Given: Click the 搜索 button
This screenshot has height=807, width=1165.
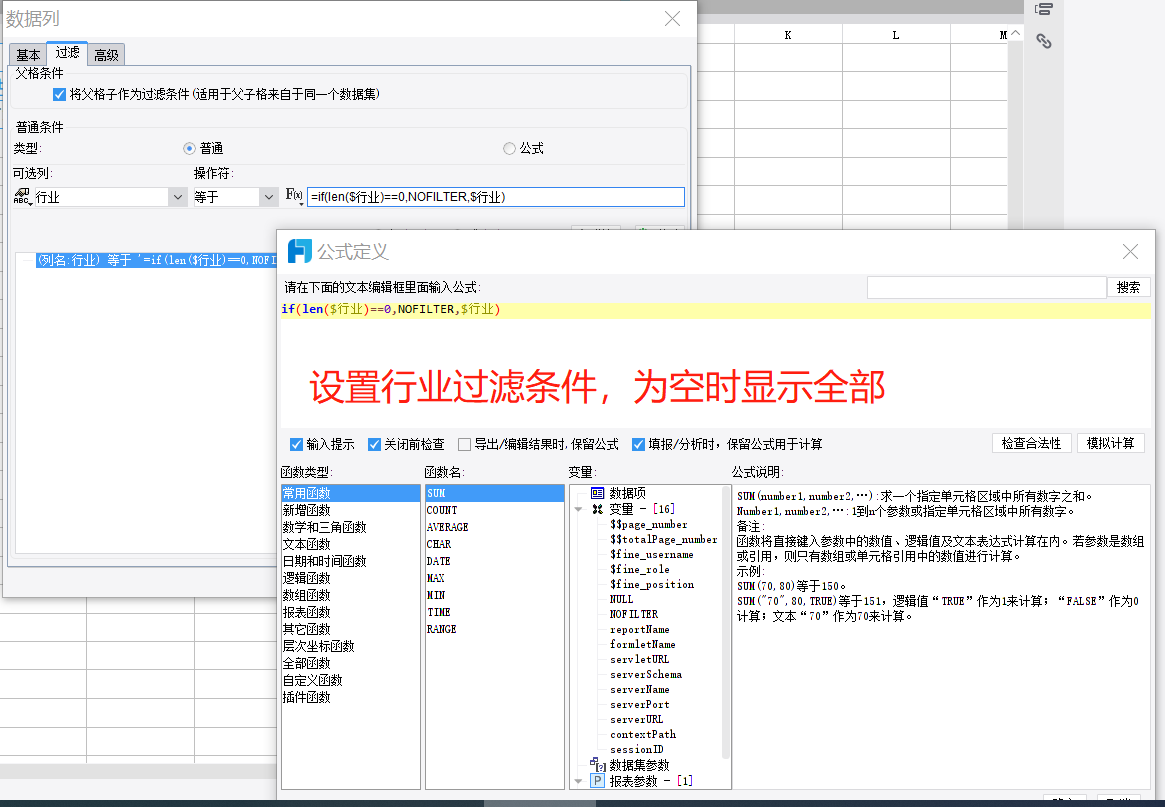Looking at the screenshot, I should tap(1129, 288).
